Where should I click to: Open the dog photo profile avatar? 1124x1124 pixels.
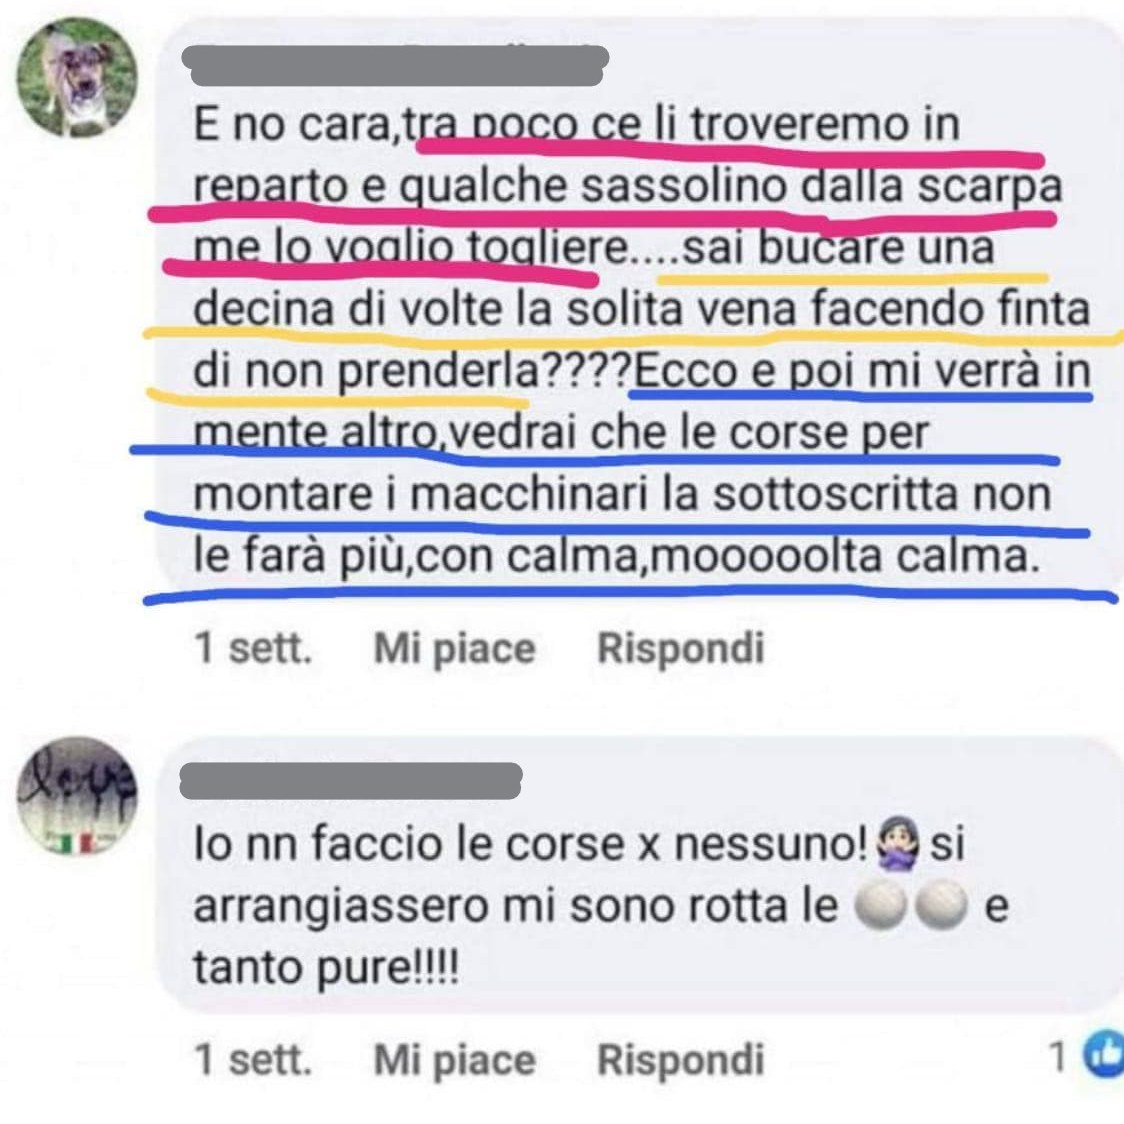tap(77, 76)
